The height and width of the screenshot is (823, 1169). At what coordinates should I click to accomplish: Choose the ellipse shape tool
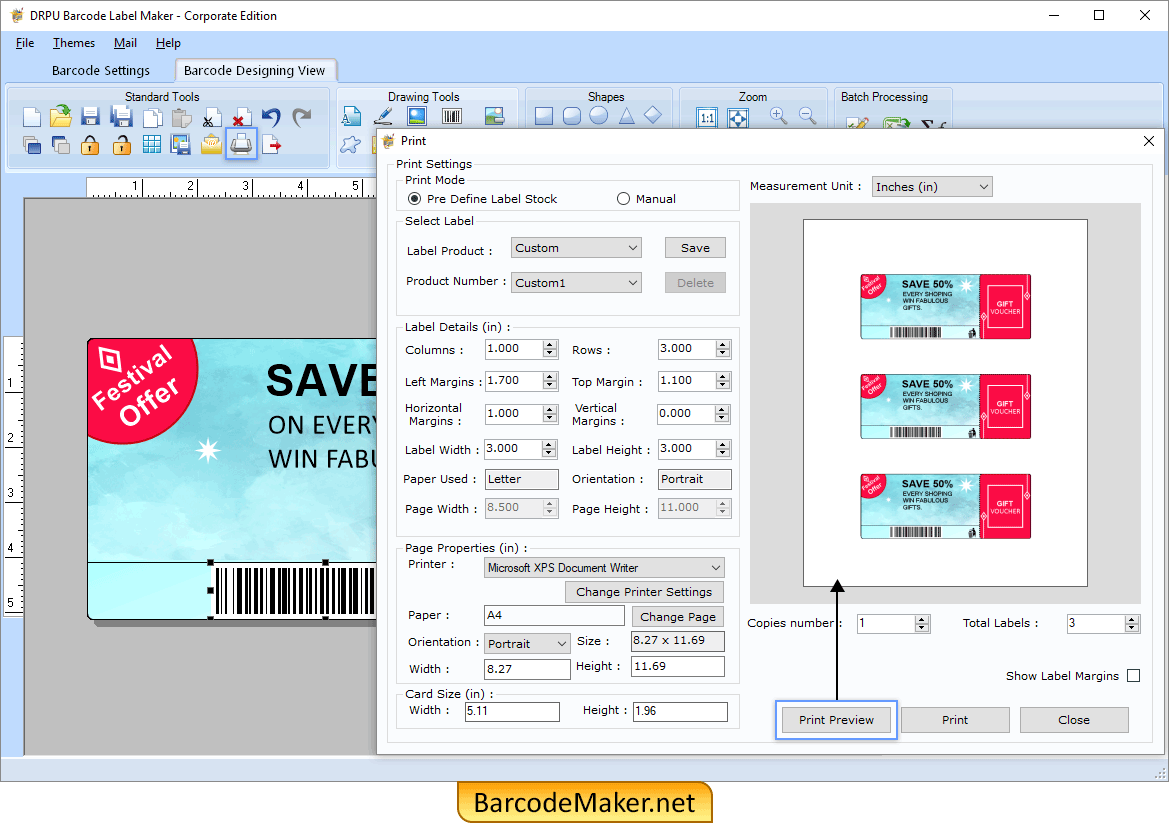point(597,116)
